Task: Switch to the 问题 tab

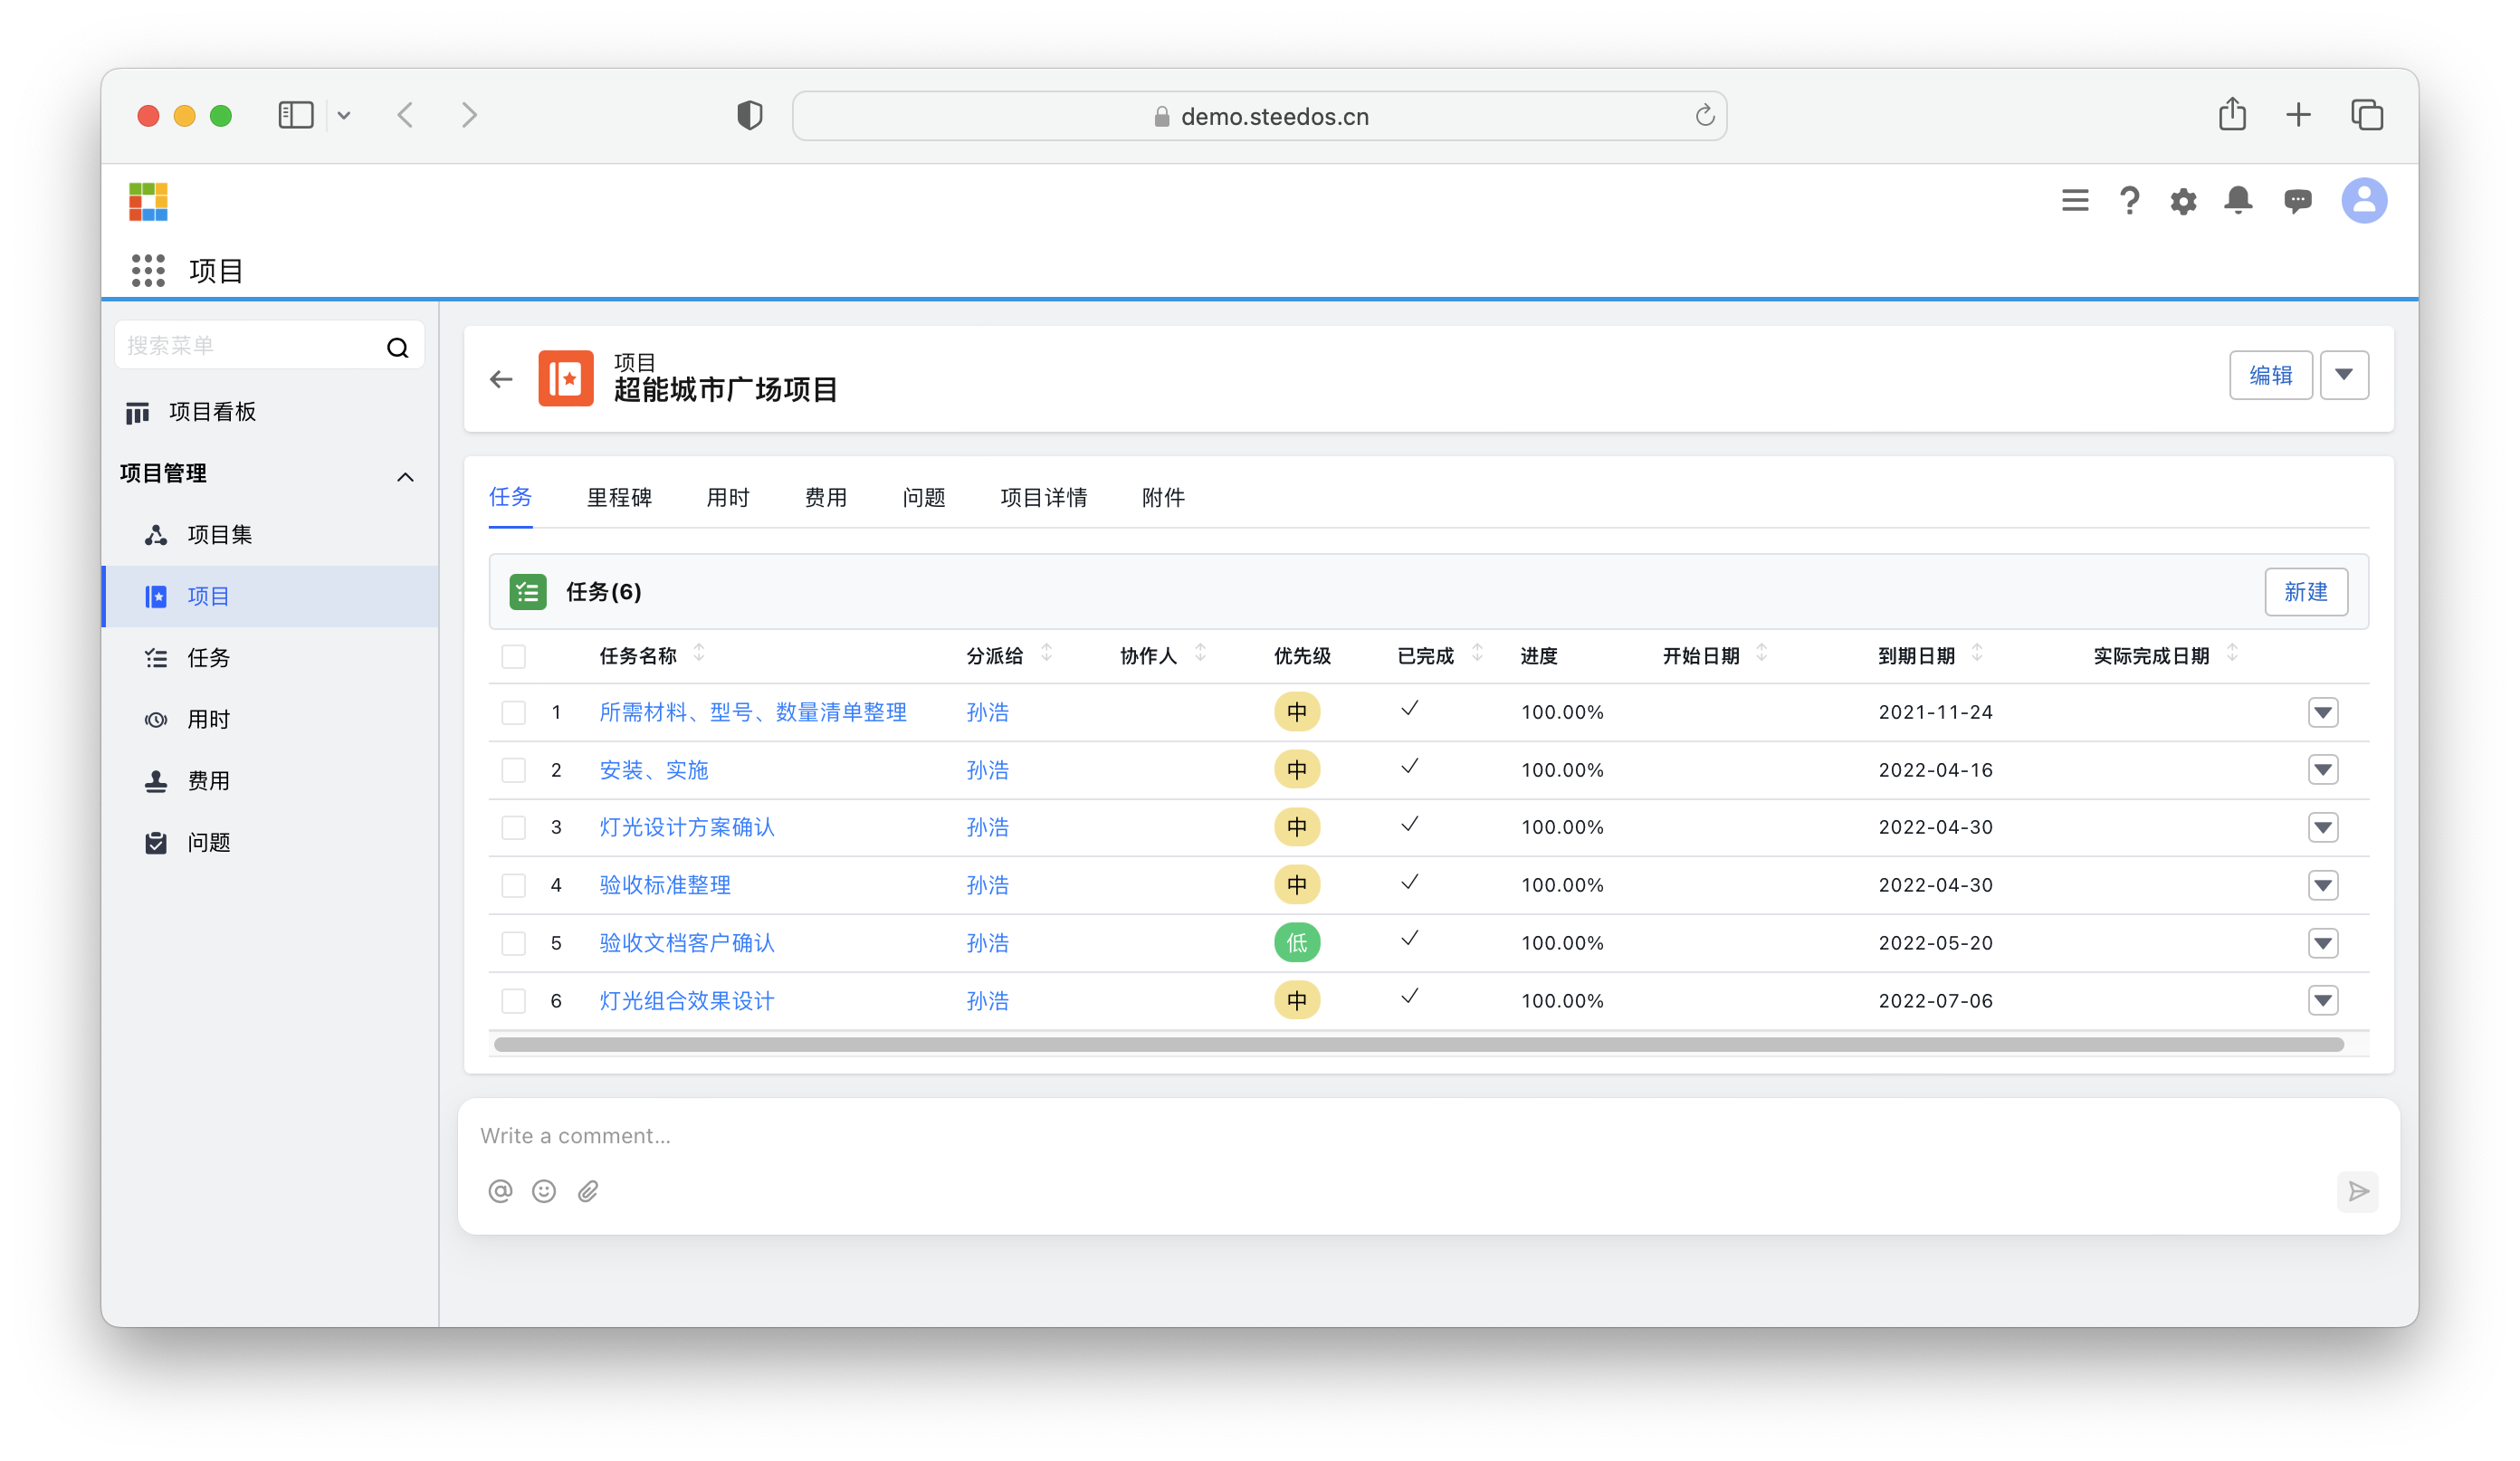Action: [924, 497]
